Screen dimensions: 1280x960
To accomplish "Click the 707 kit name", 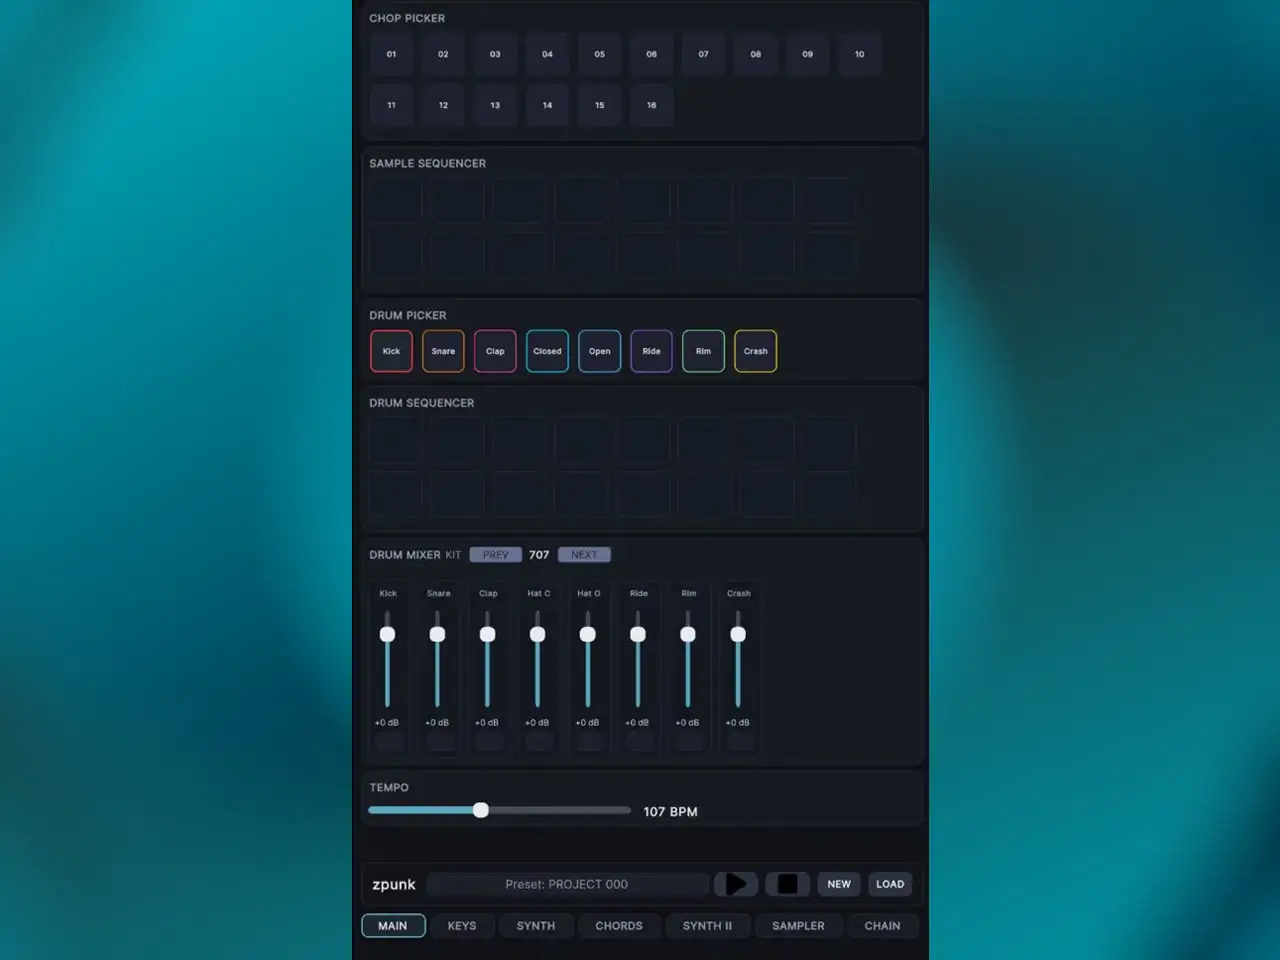I will (x=539, y=555).
